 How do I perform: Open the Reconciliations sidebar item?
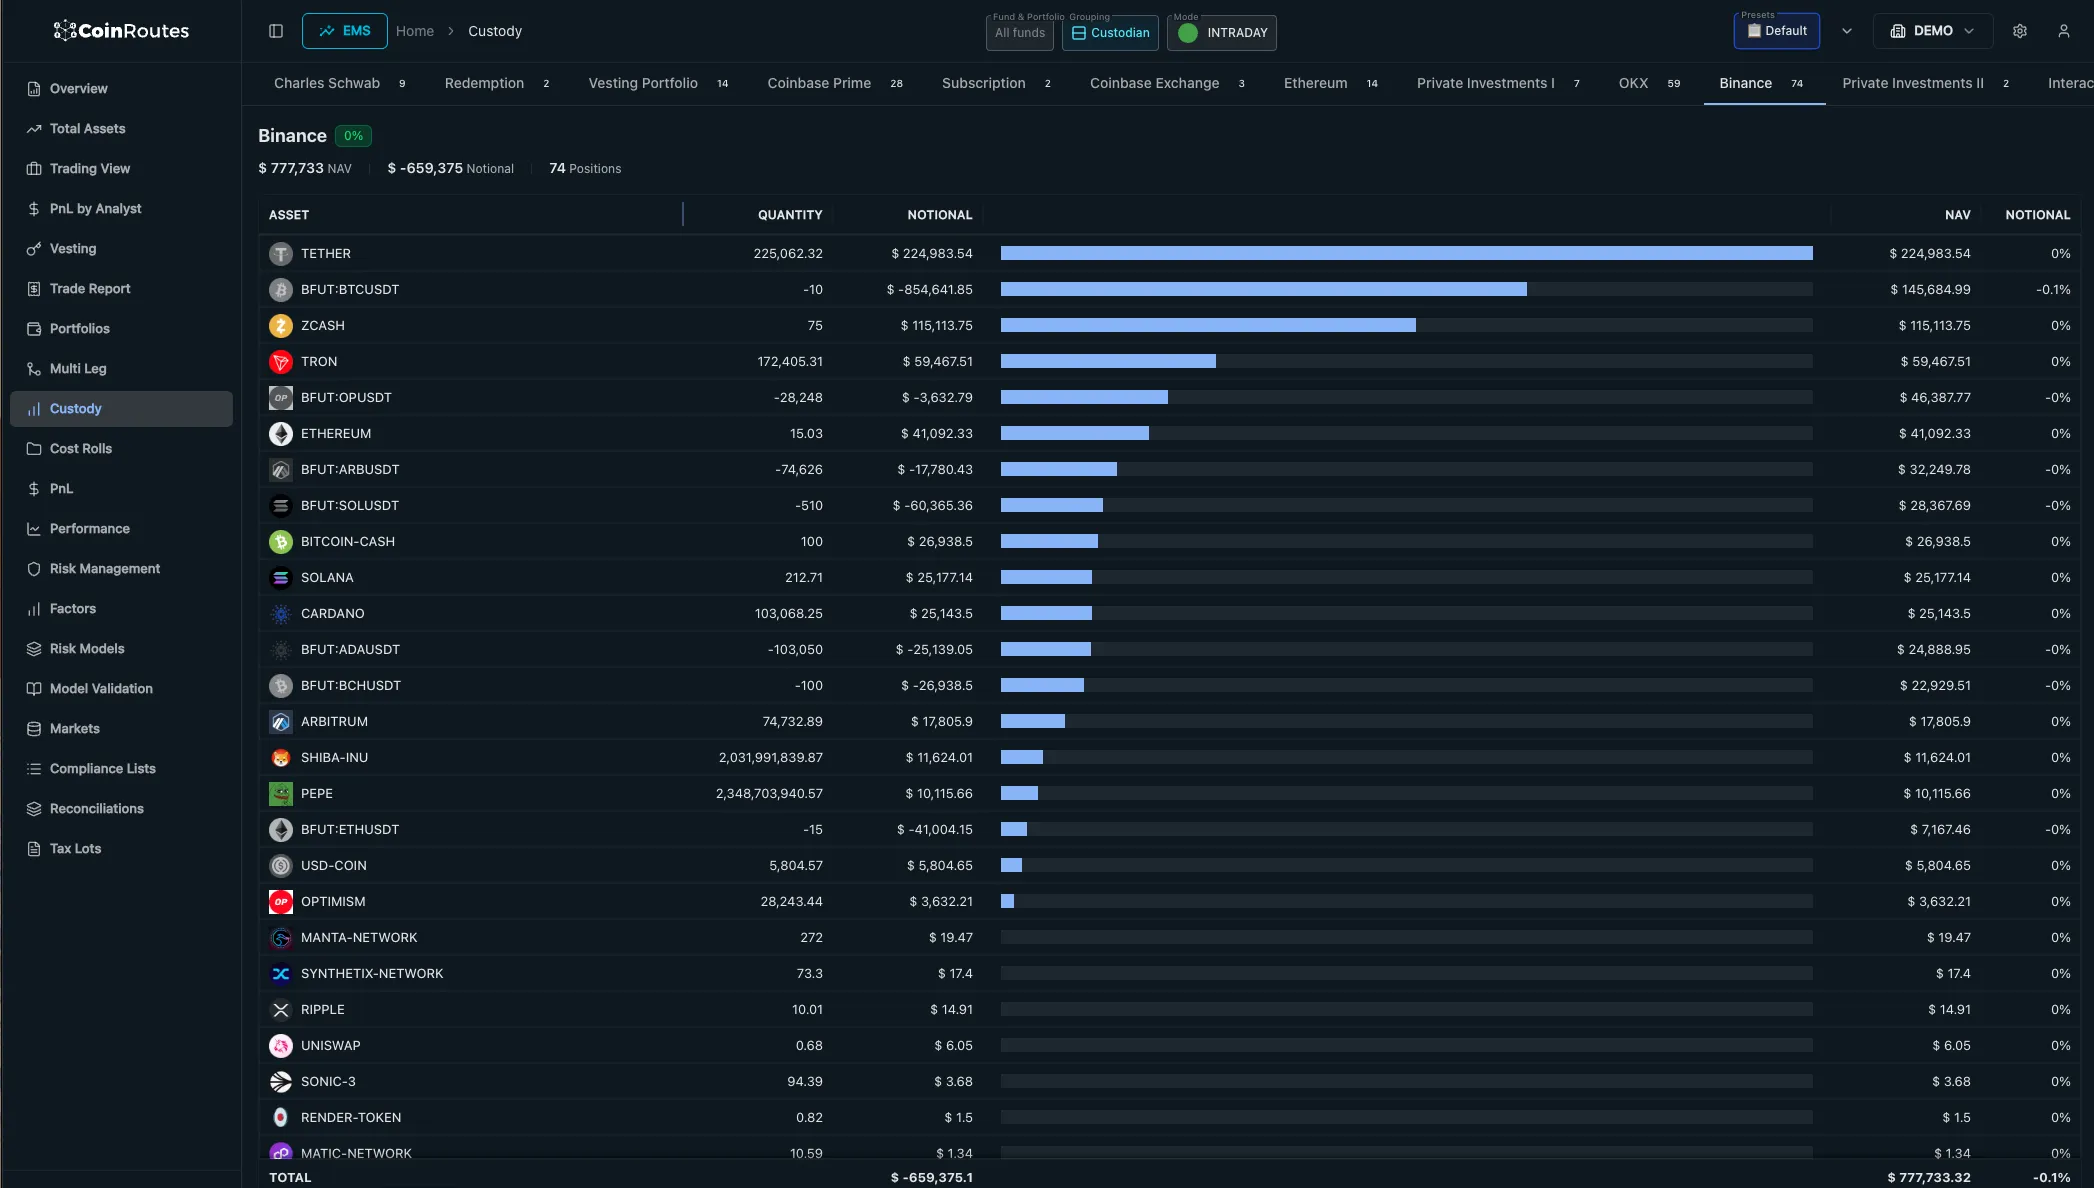(121, 809)
